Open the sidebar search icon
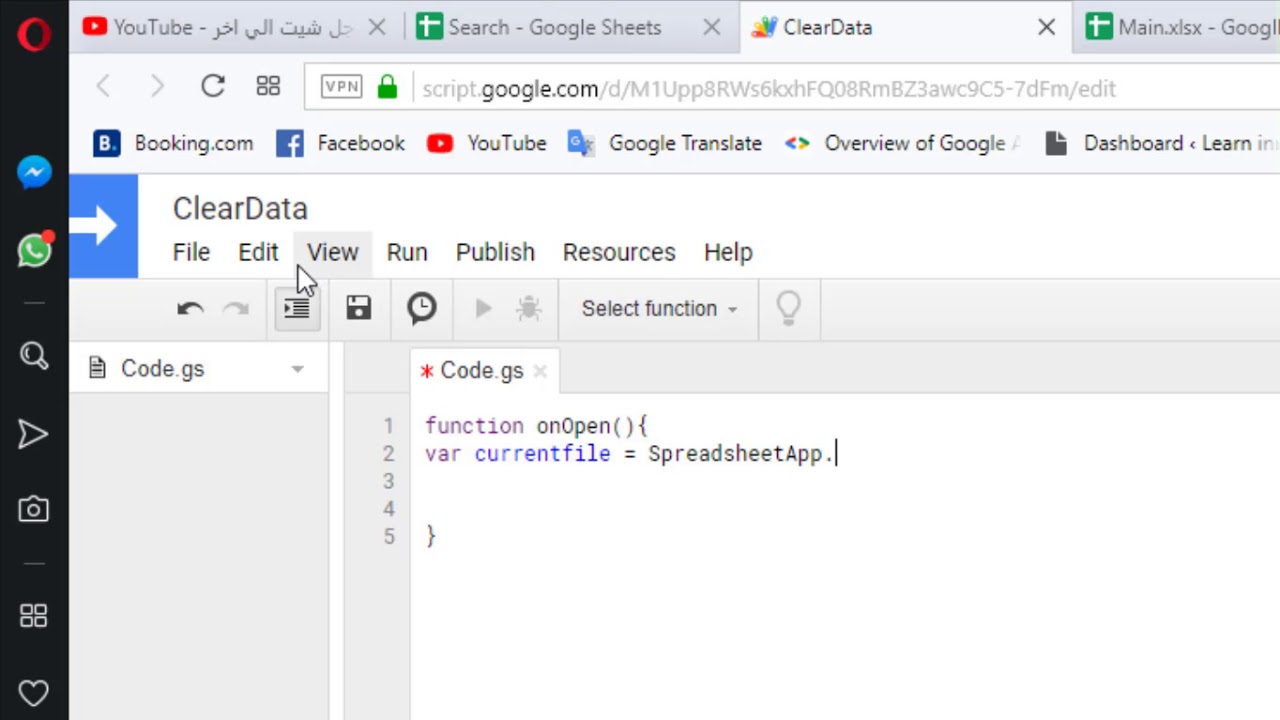Image resolution: width=1280 pixels, height=720 pixels. [x=34, y=355]
